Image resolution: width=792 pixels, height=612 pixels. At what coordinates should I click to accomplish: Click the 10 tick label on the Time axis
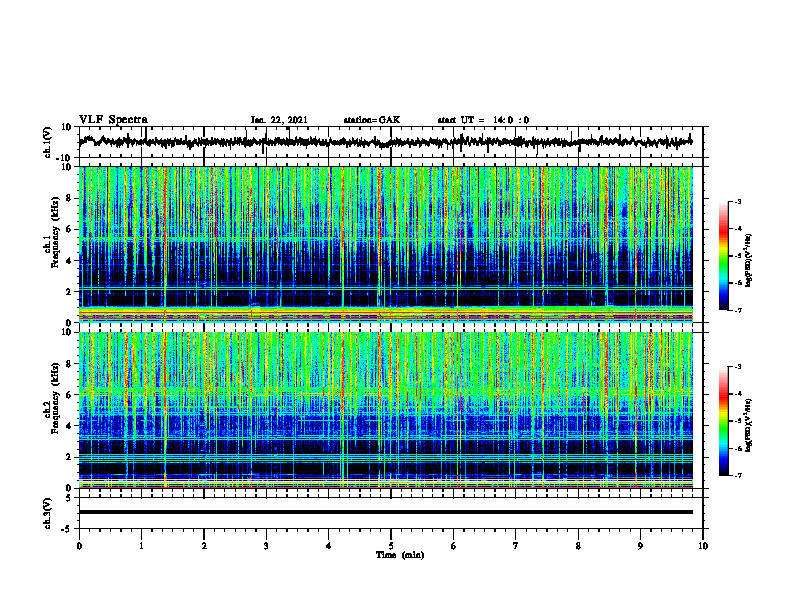(x=703, y=546)
